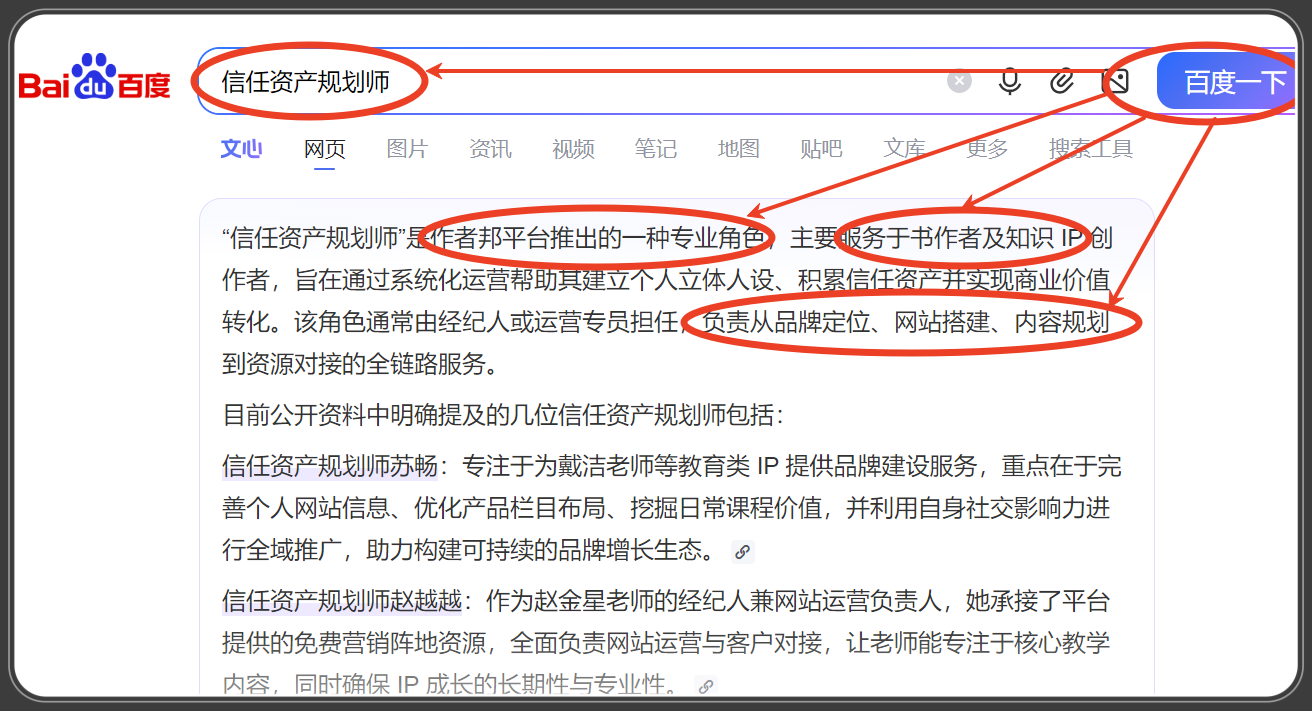The width and height of the screenshot is (1312, 711).
Task: Go to the 文库 tab
Action: coord(904,149)
